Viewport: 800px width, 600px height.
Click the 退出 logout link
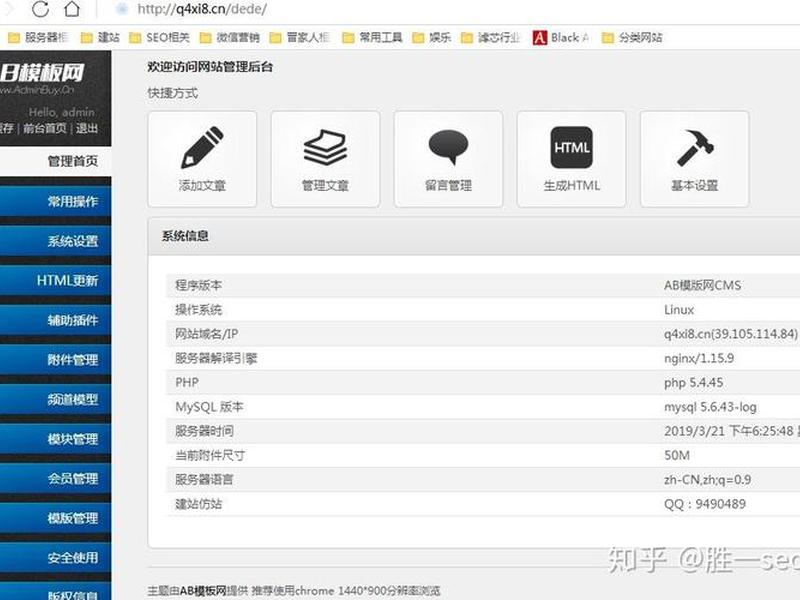coord(87,128)
